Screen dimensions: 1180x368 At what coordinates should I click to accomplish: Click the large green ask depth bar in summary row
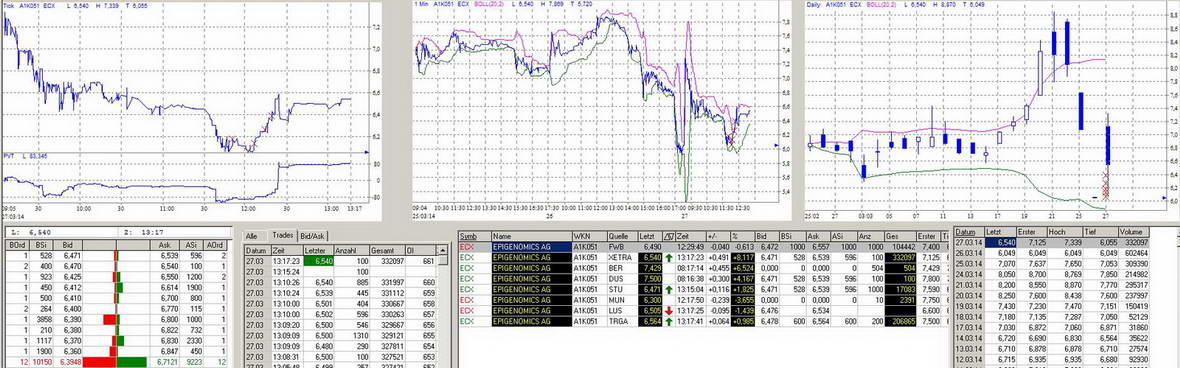tap(132, 362)
